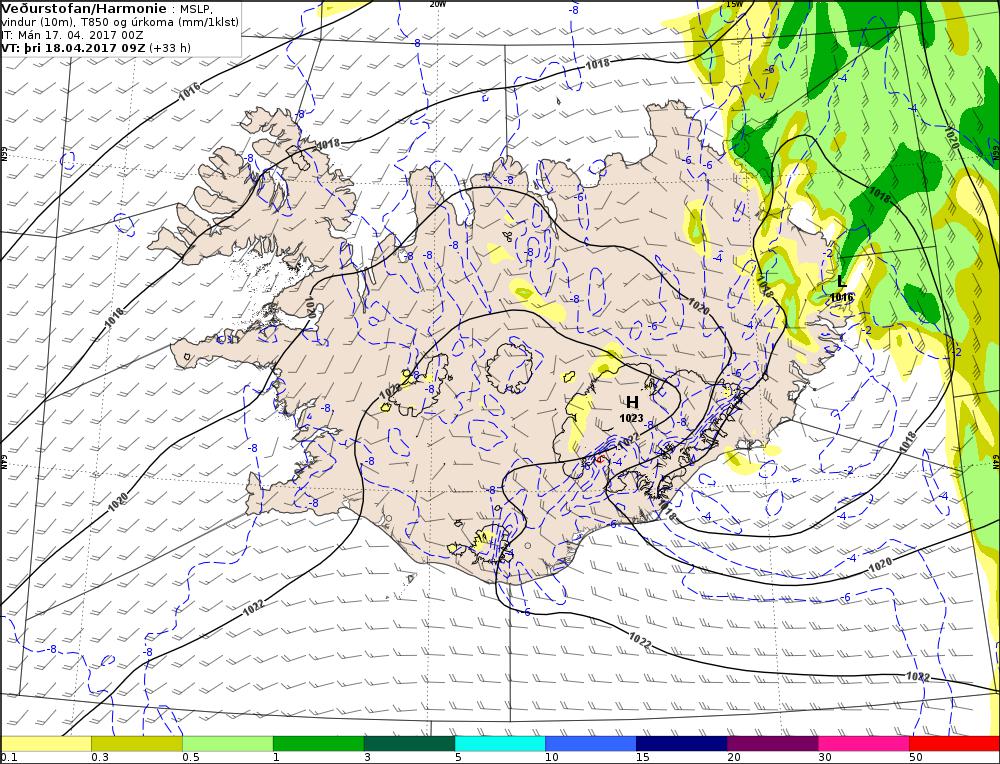
Task: Choose the green 1 mm legend swatch
Action: [318, 744]
